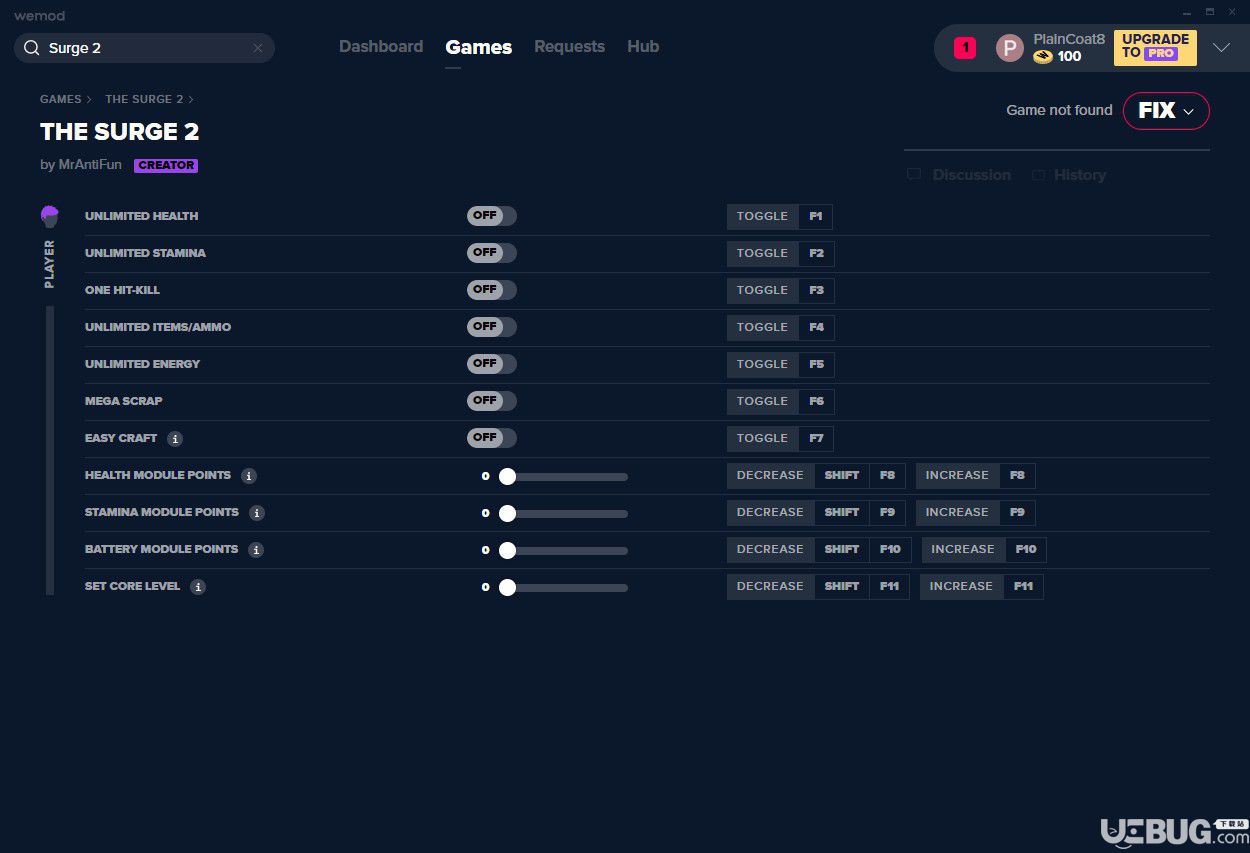1250x853 pixels.
Task: Click THE SURGE 2 breadcrumb
Action: tap(144, 99)
